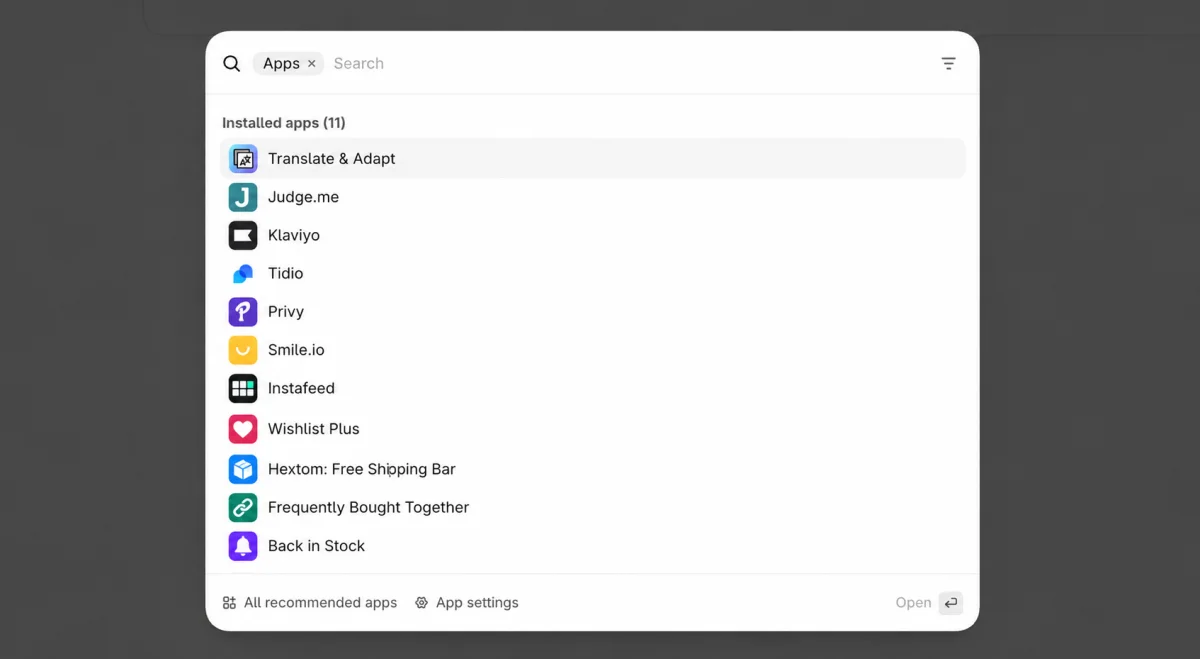Click the Judge.me app icon
Image resolution: width=1200 pixels, height=659 pixels.
coord(243,197)
